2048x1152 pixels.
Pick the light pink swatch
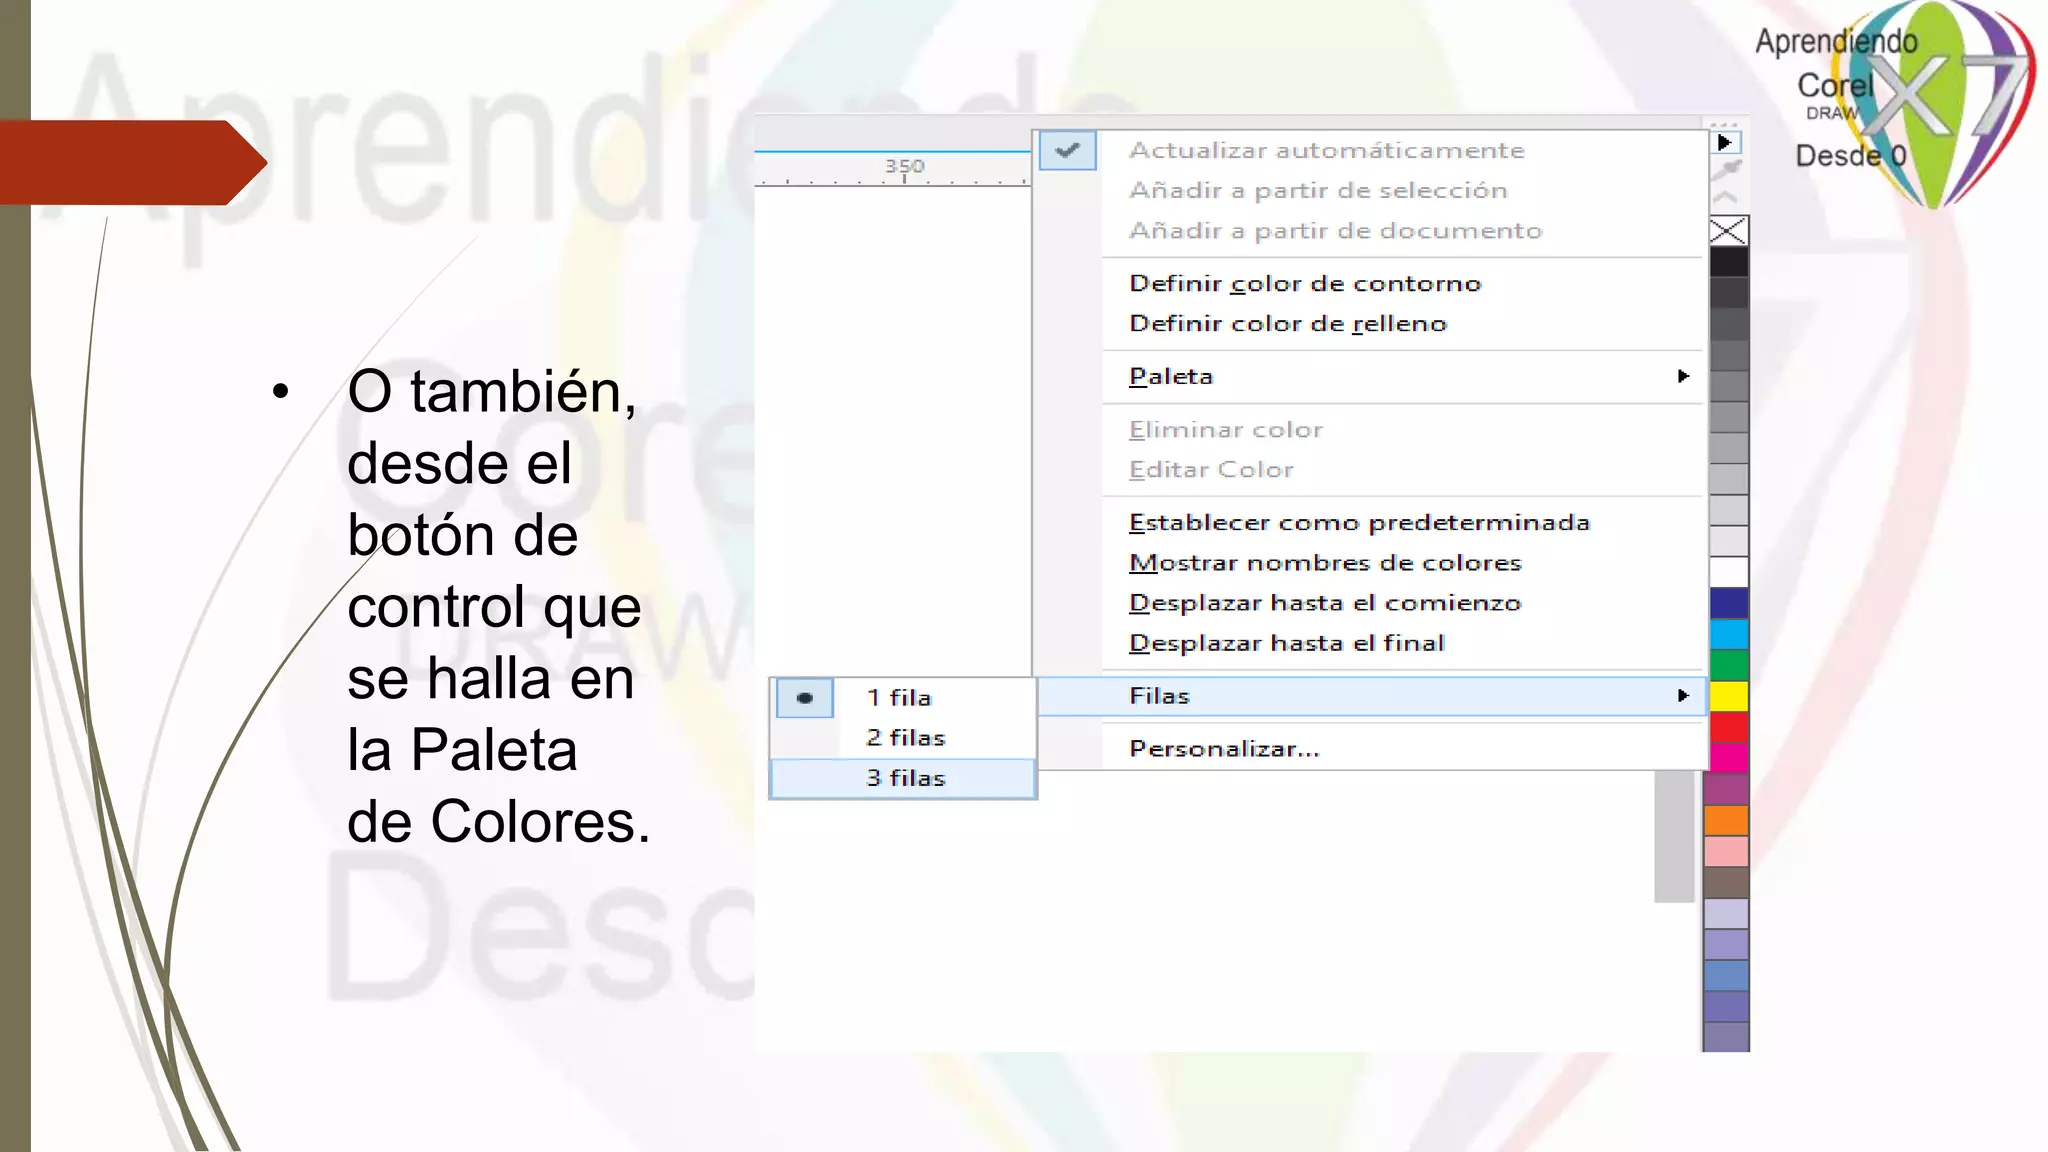click(x=1726, y=851)
